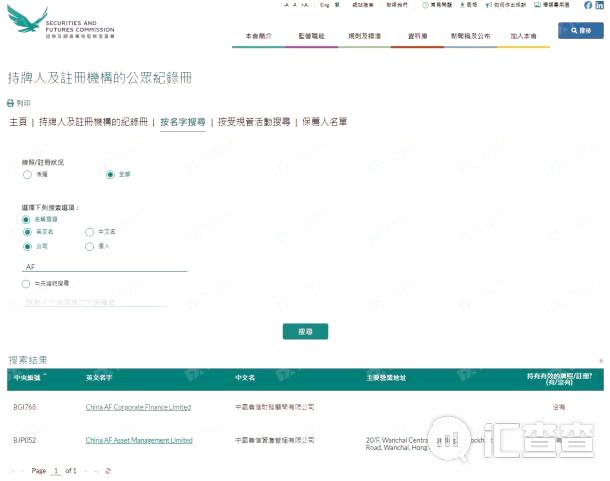Jump to the first results page arrow

pyautogui.click(x=12, y=471)
